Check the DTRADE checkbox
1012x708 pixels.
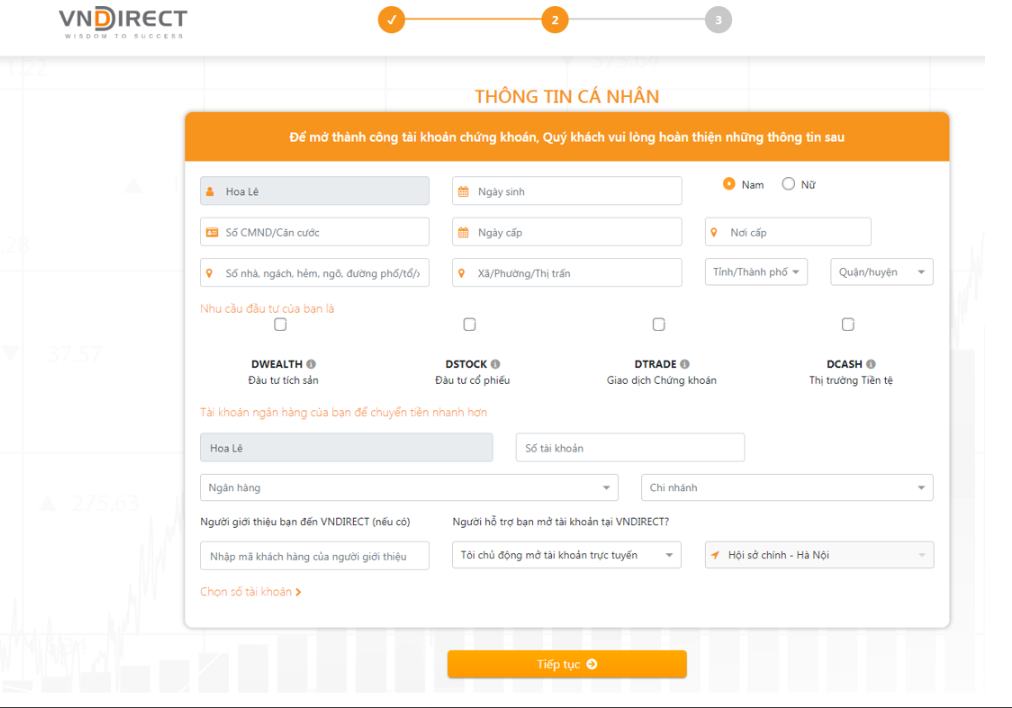(659, 324)
